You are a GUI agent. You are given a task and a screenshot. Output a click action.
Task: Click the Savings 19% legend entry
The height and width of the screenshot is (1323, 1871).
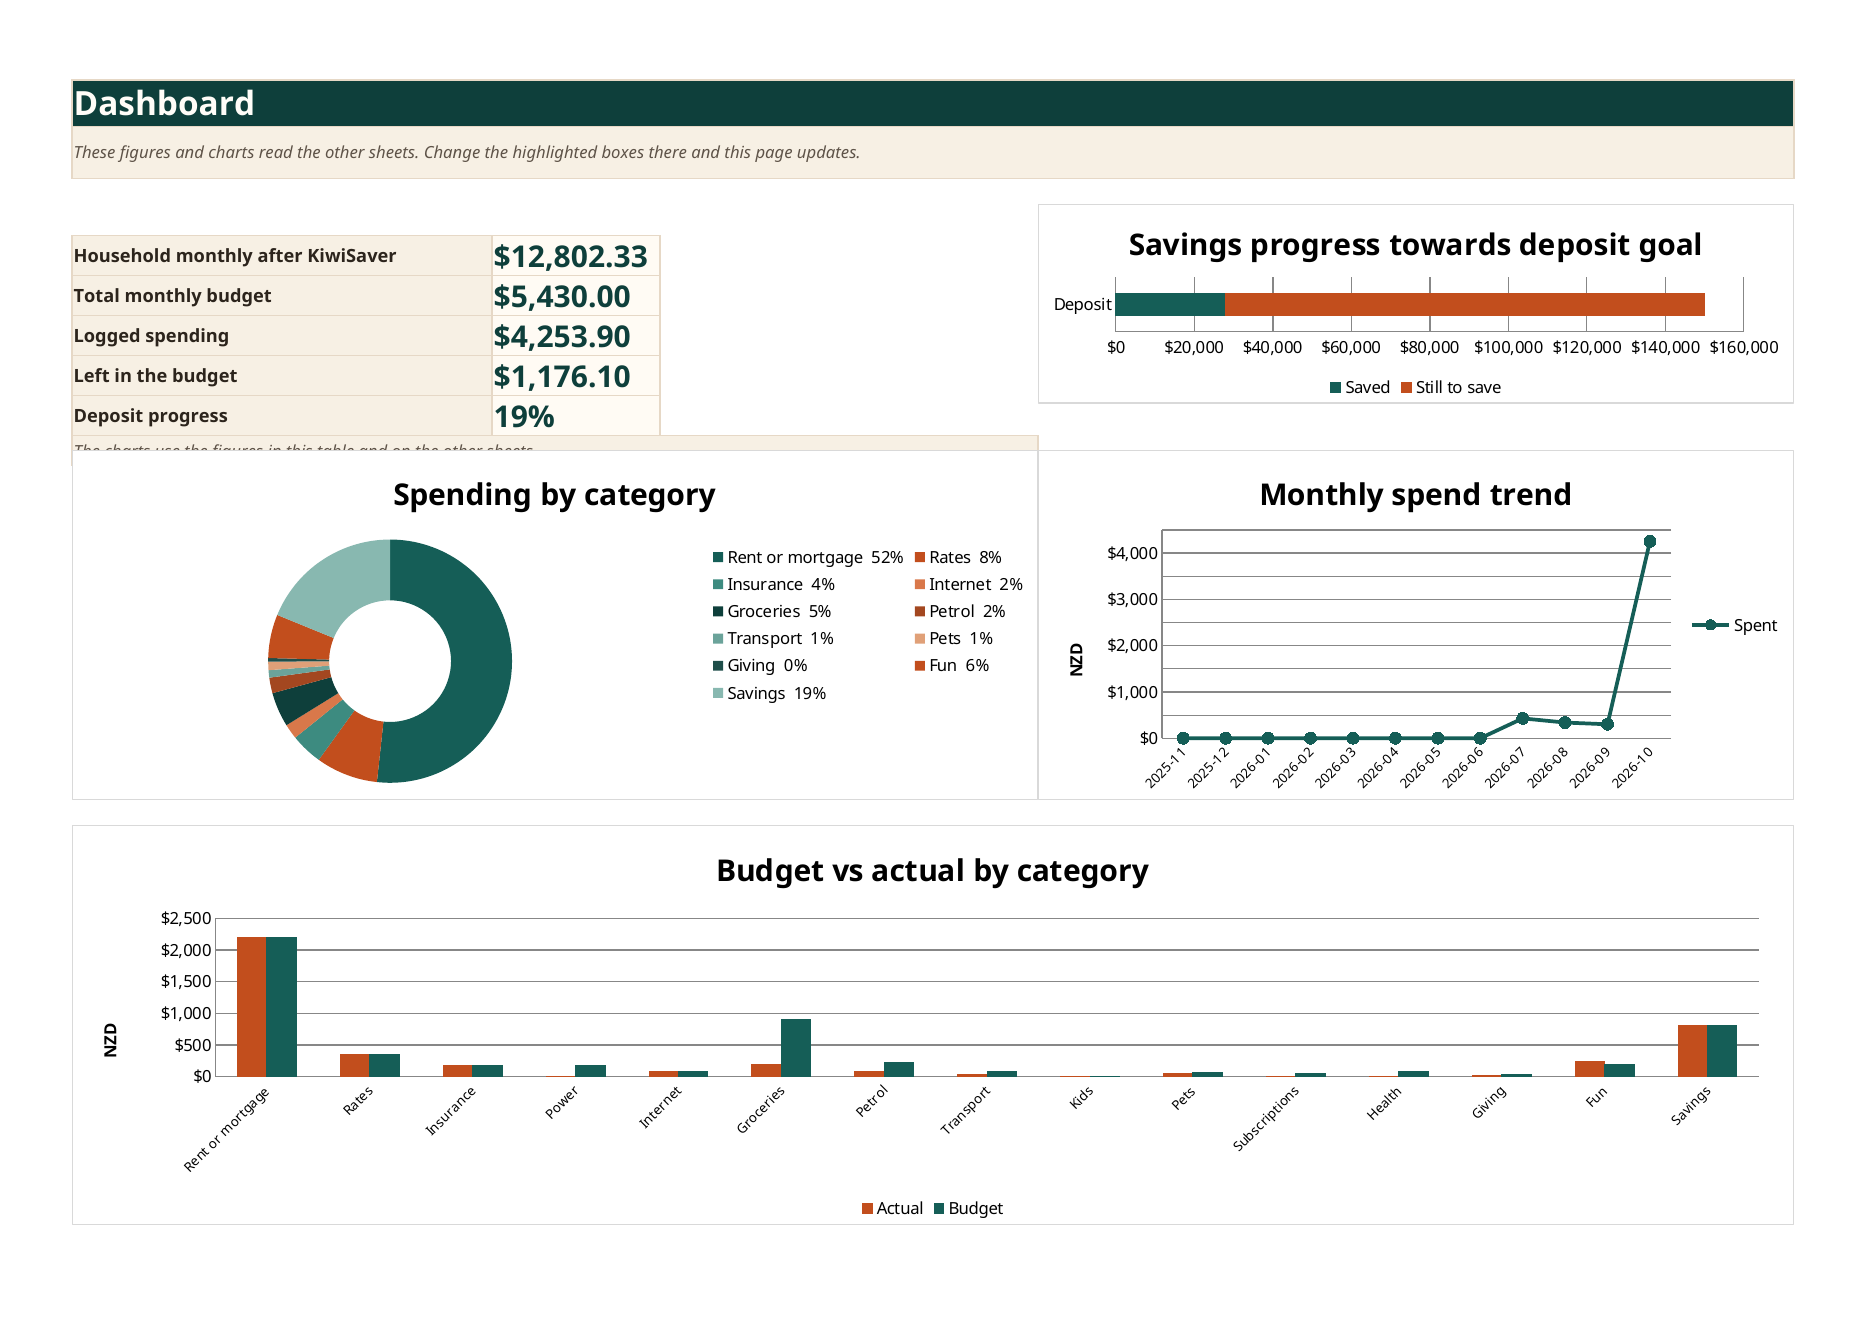coord(770,693)
